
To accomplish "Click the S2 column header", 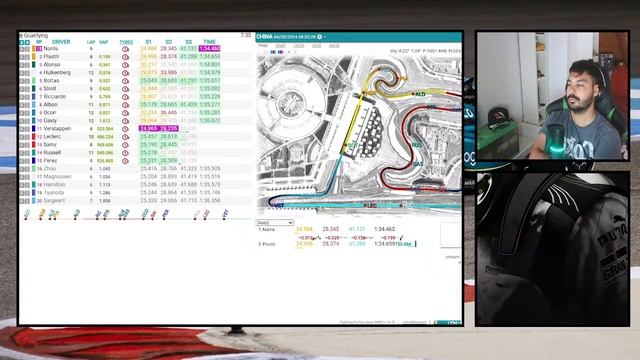I will click(x=169, y=42).
